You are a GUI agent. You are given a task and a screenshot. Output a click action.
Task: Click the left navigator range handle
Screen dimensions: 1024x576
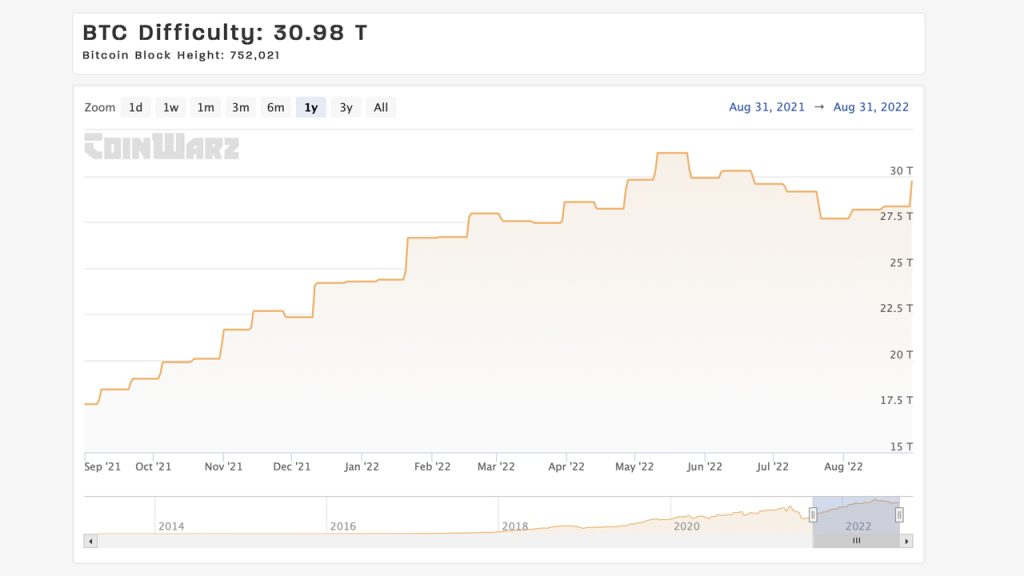(814, 513)
